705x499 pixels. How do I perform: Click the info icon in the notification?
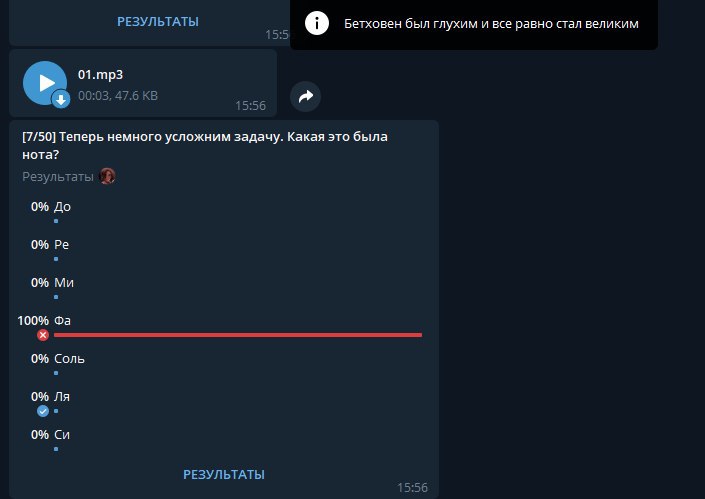[317, 23]
